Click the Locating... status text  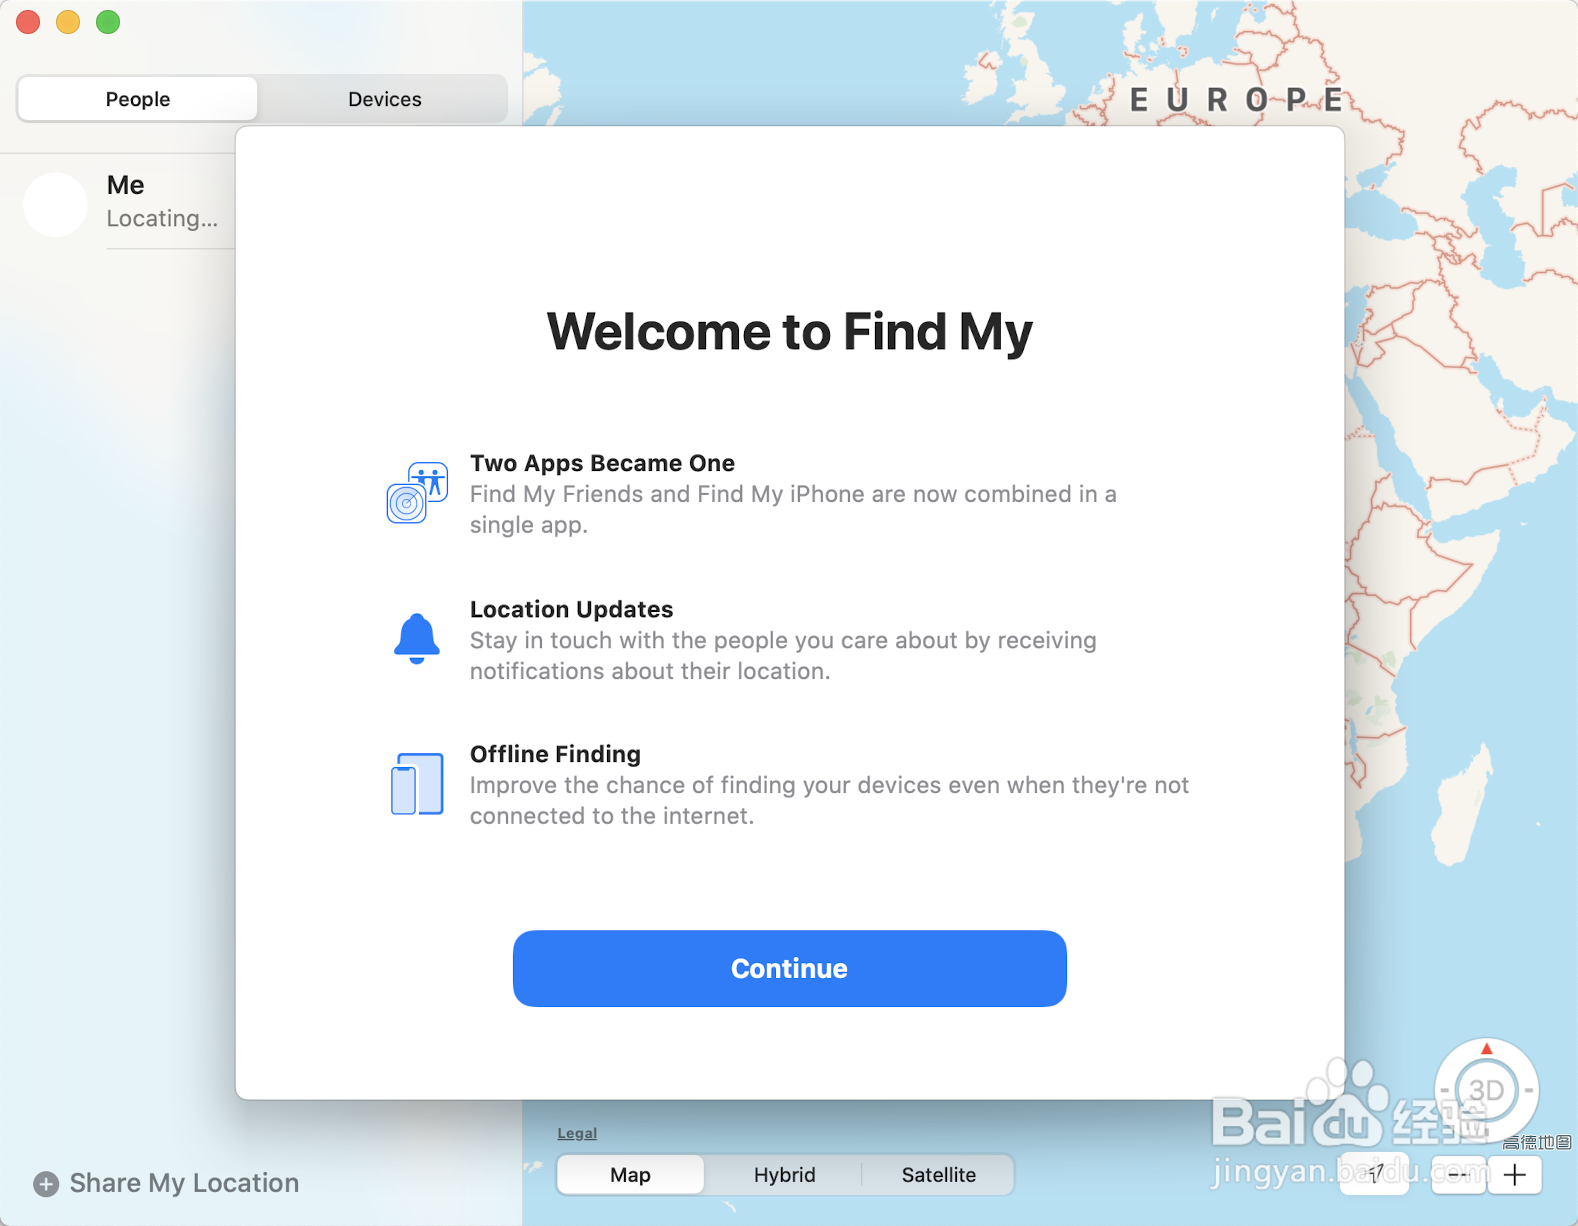point(162,218)
